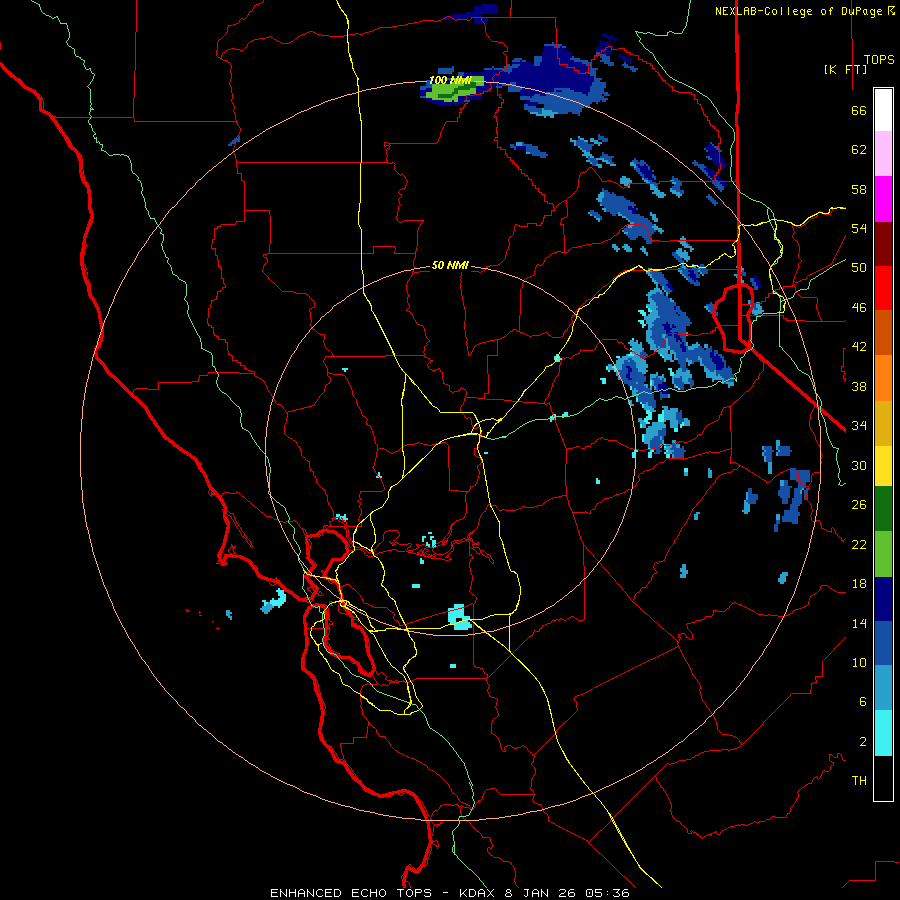Click the black TH legend swatch
900x900 pixels.
tap(883, 778)
